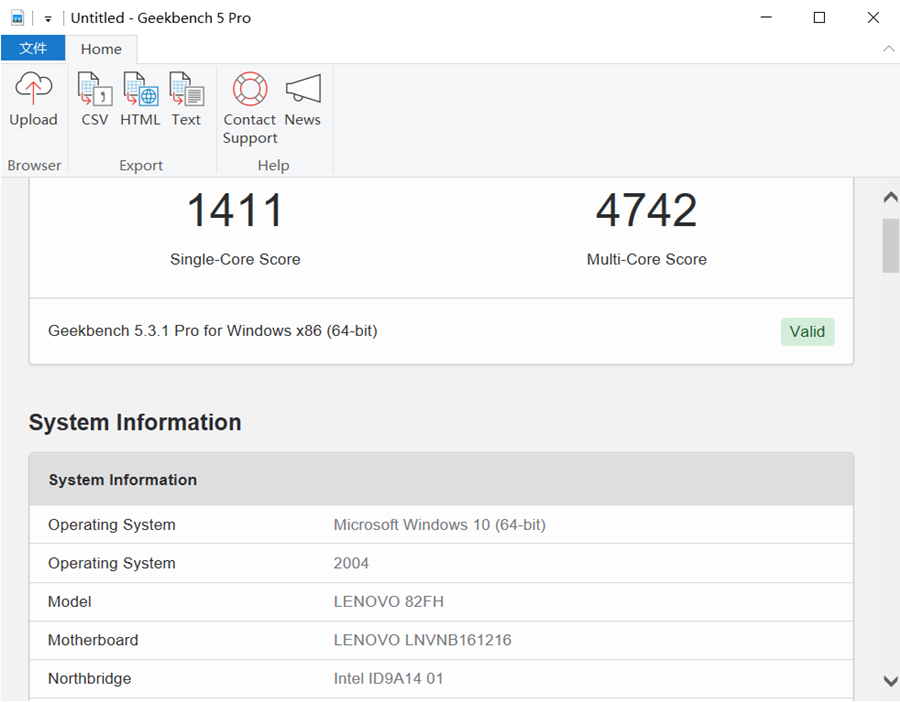Click the System Information table header
900x702 pixels.
441,479
